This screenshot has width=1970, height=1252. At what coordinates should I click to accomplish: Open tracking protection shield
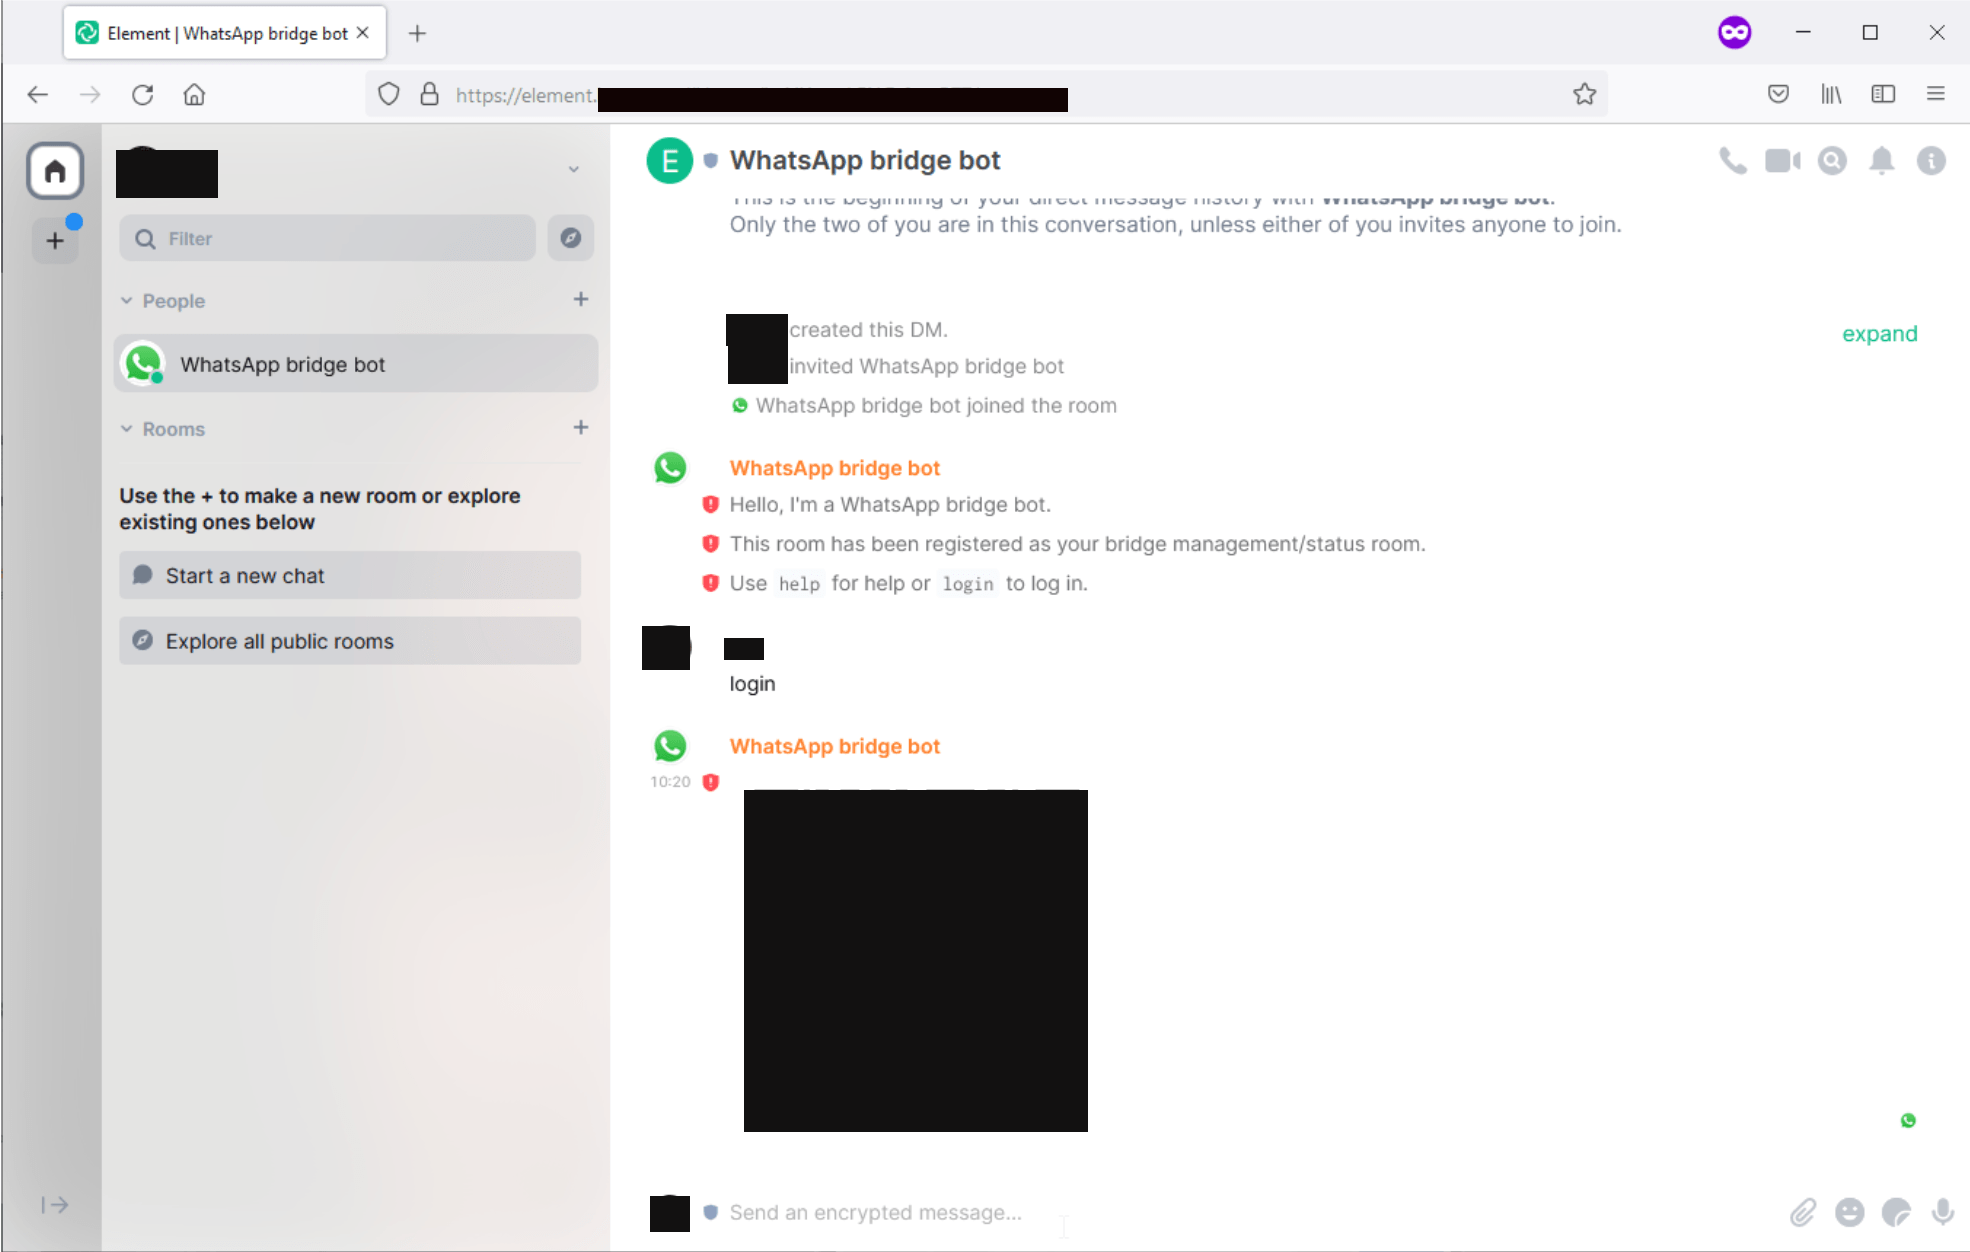point(389,94)
